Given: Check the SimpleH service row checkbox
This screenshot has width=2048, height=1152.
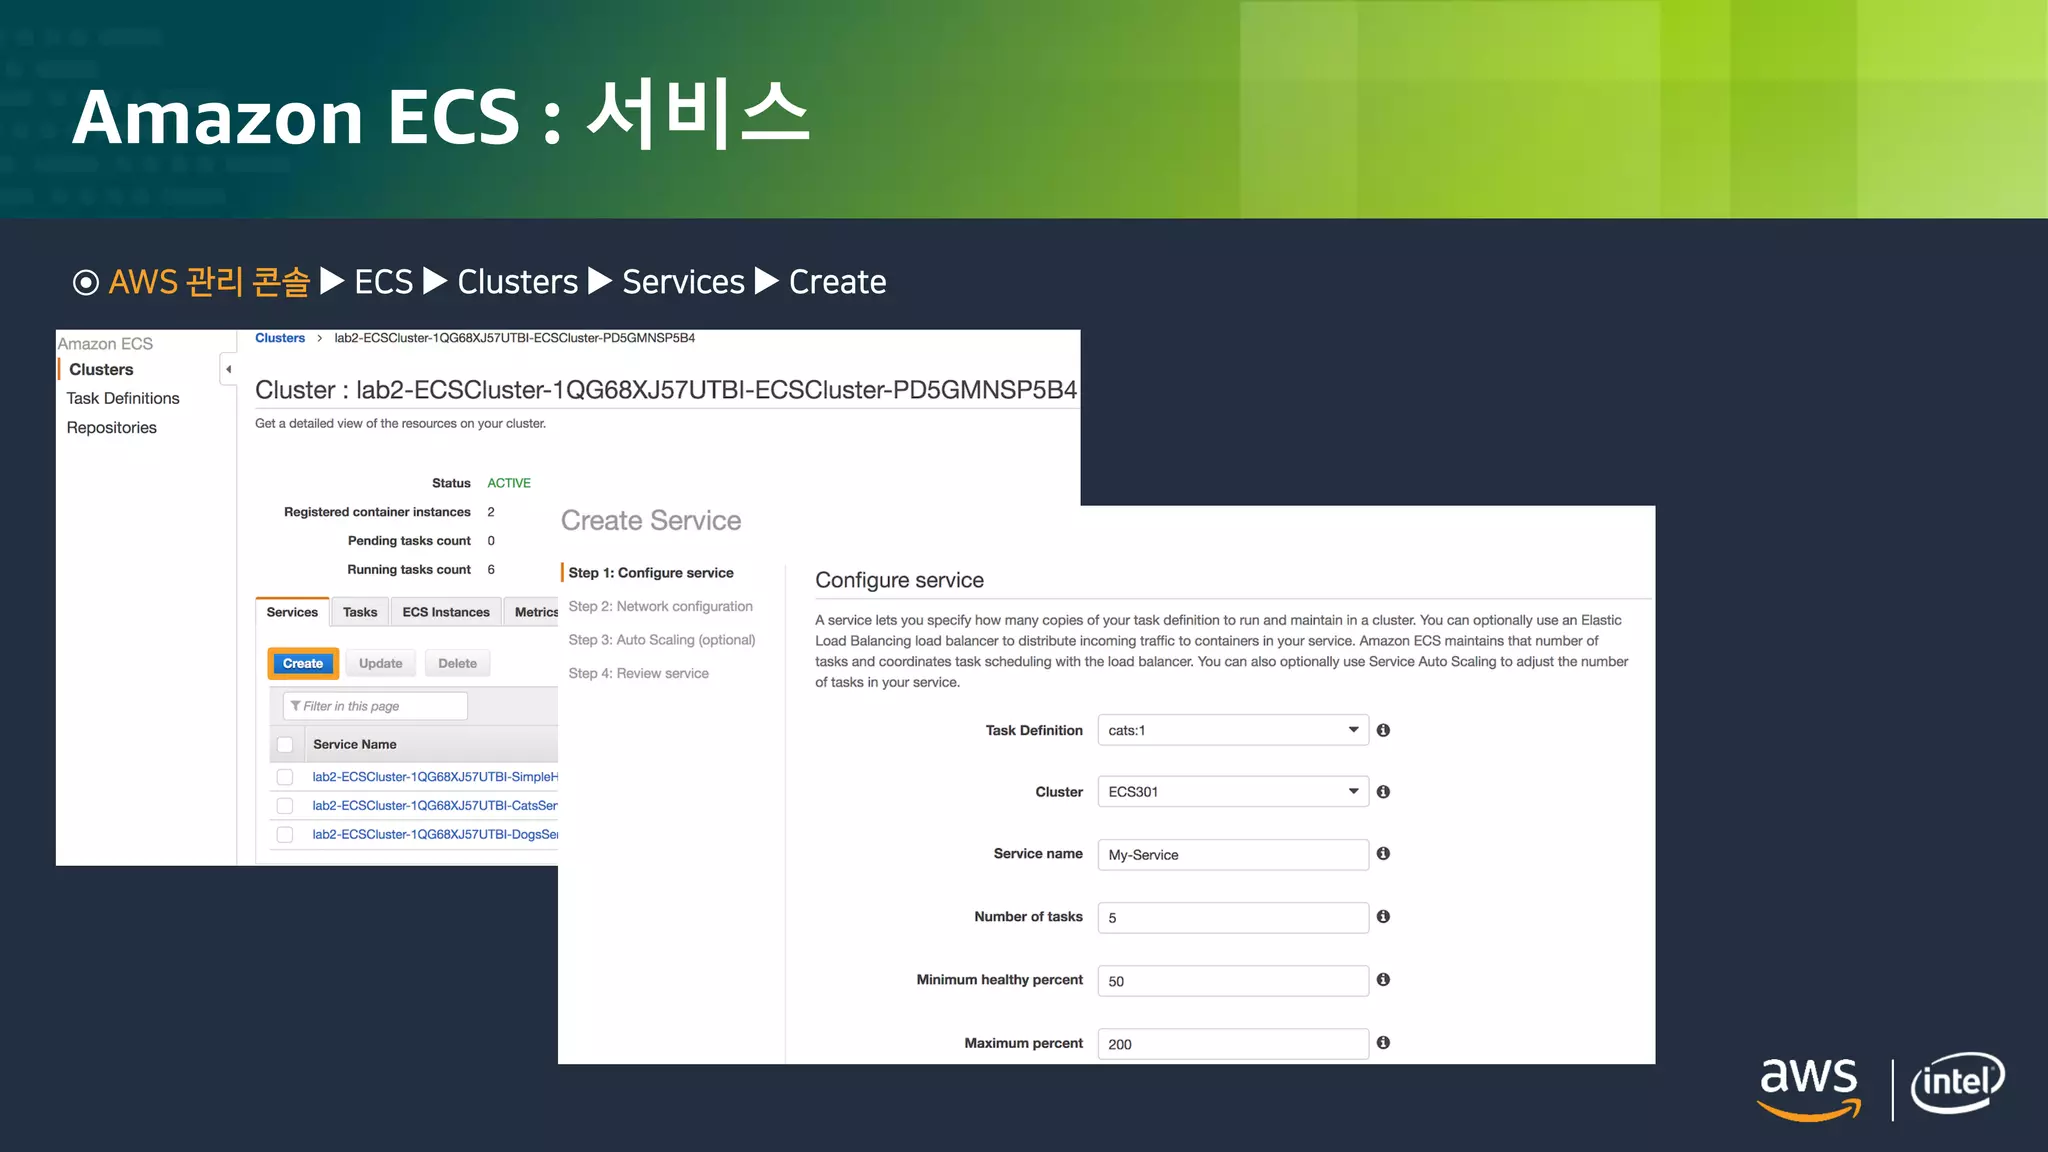Looking at the screenshot, I should [285, 777].
